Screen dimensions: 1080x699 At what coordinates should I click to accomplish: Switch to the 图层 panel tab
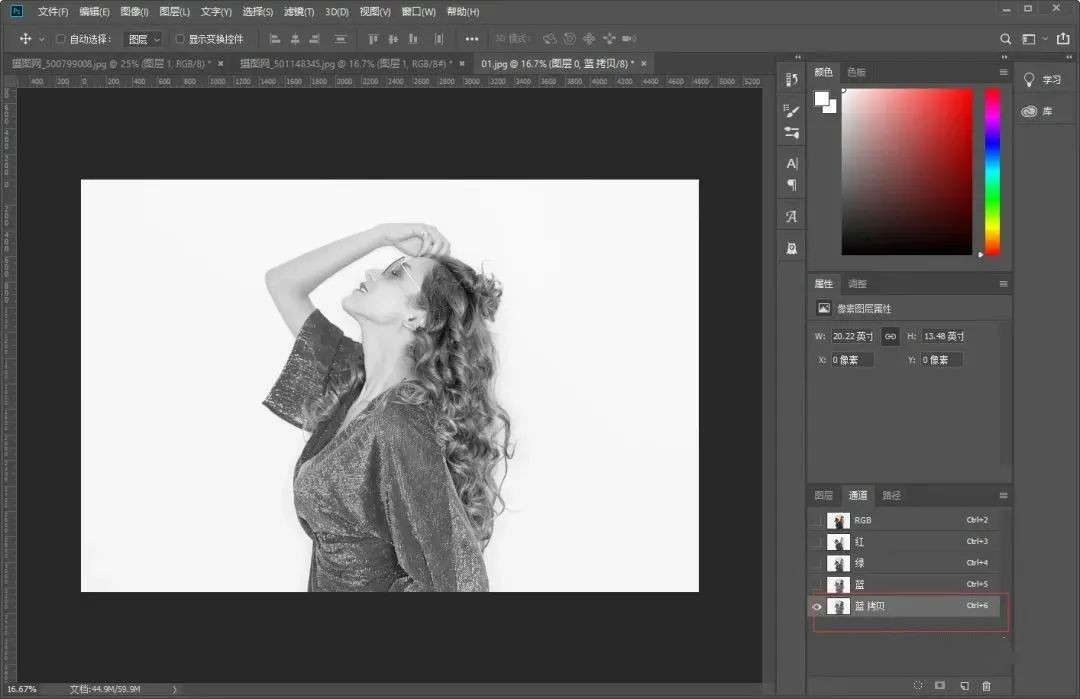pyautogui.click(x=823, y=495)
